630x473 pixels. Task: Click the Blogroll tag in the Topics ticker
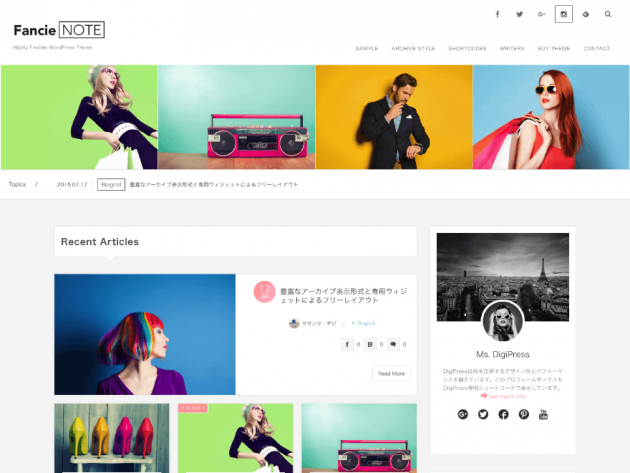(111, 184)
